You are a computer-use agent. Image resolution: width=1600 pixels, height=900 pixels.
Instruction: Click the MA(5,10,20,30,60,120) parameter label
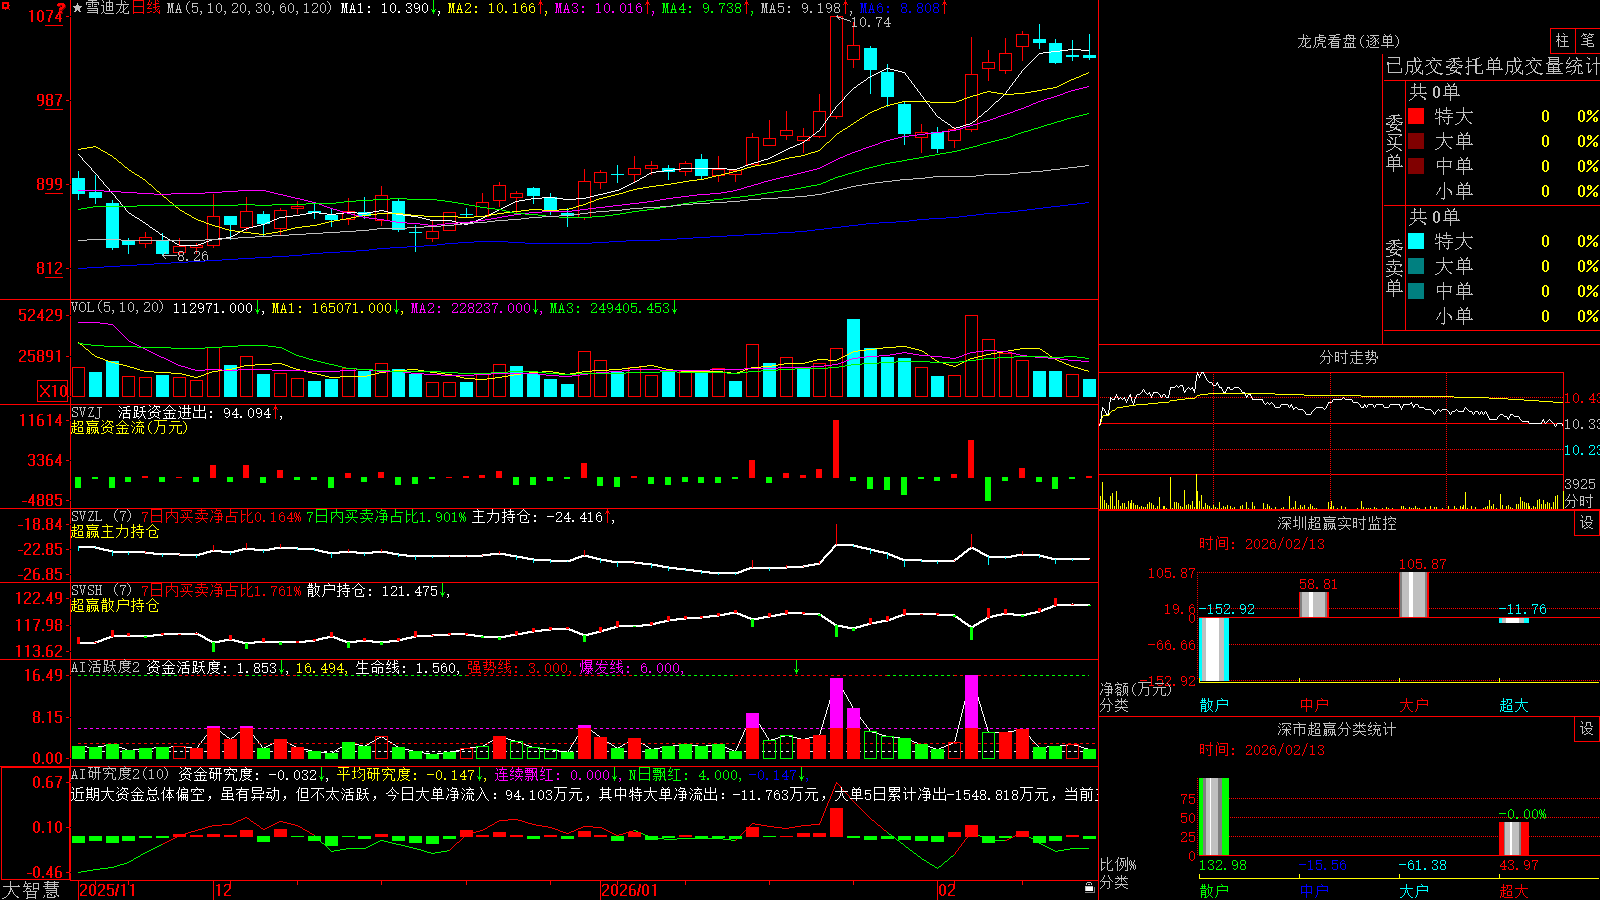249,8
